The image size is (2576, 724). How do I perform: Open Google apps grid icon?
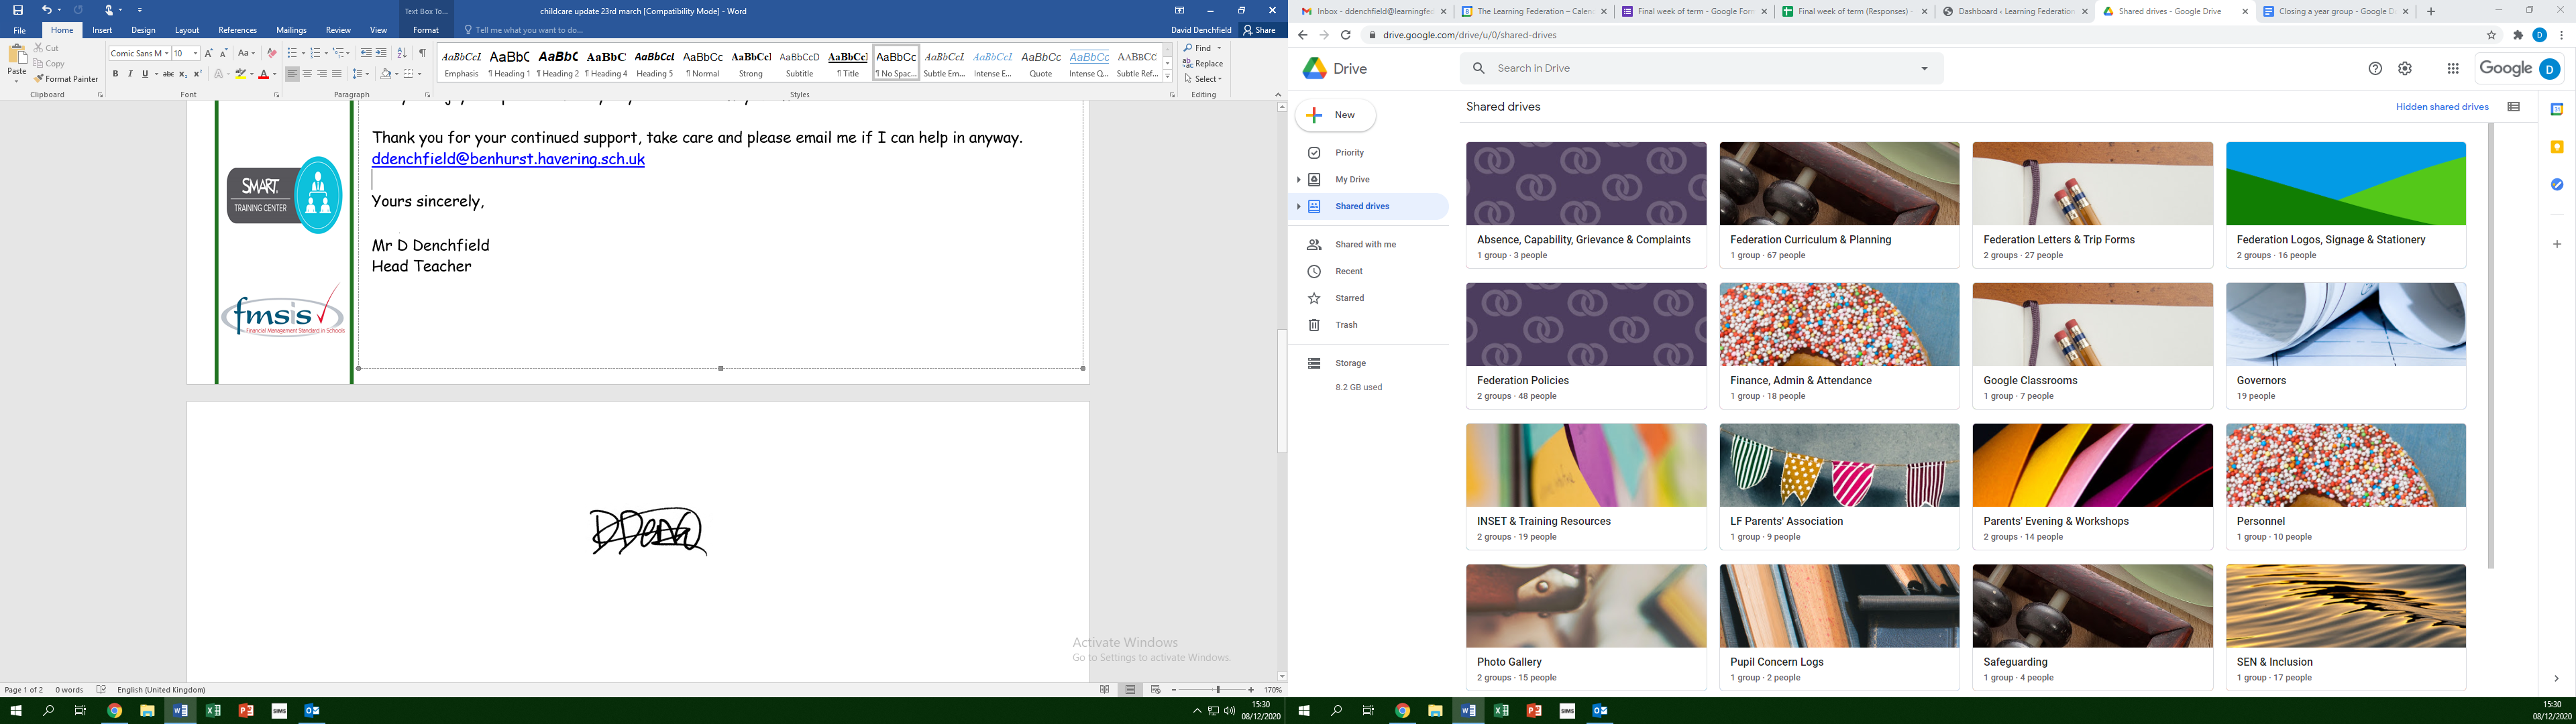2453,68
